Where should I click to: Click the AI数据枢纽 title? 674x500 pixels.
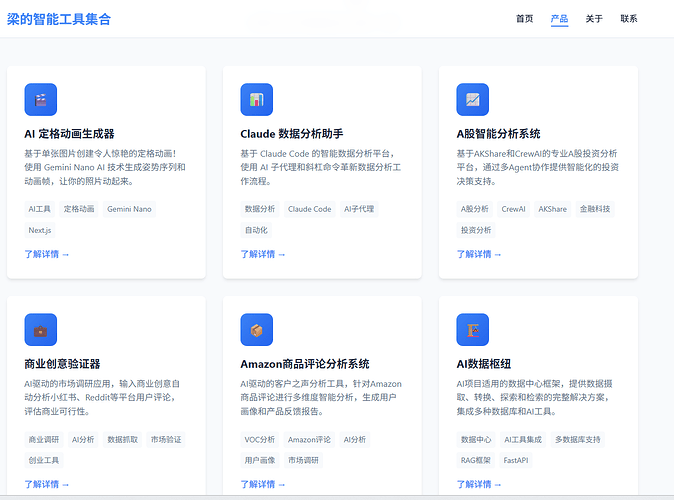tap(484, 364)
